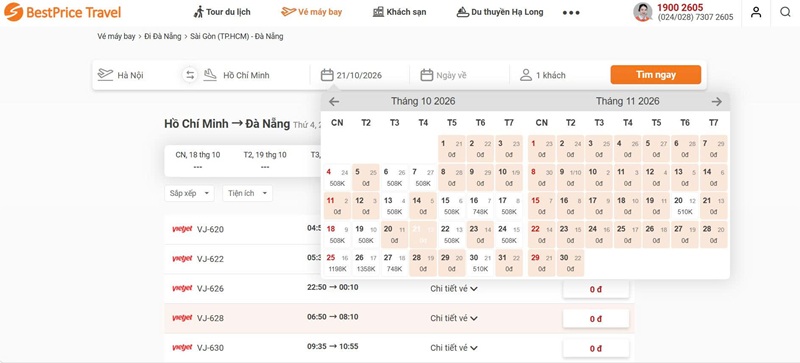Click the Hồ Chí Minh destination field
Screen dimensions: 800x363
pyautogui.click(x=254, y=75)
